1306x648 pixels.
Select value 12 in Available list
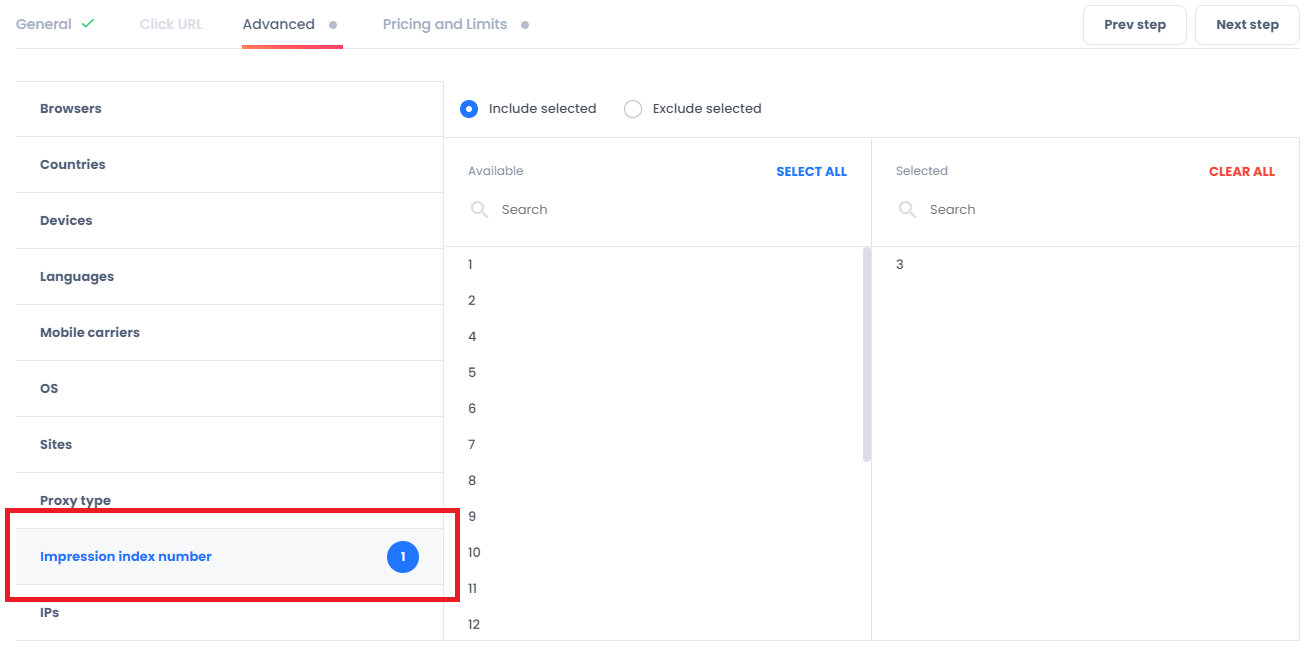(x=657, y=625)
